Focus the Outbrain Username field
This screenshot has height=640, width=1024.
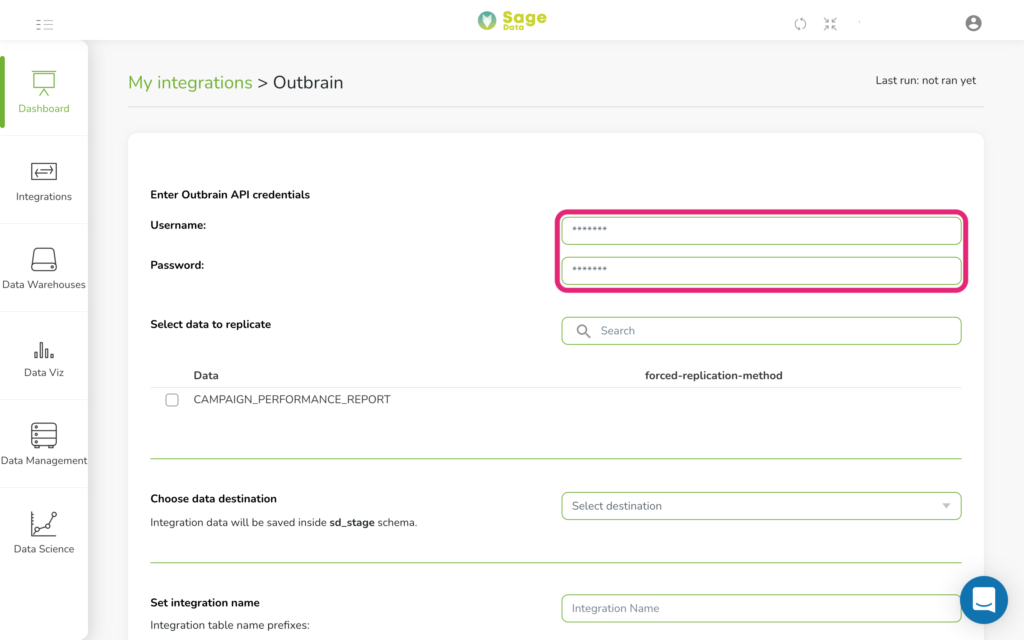point(761,231)
